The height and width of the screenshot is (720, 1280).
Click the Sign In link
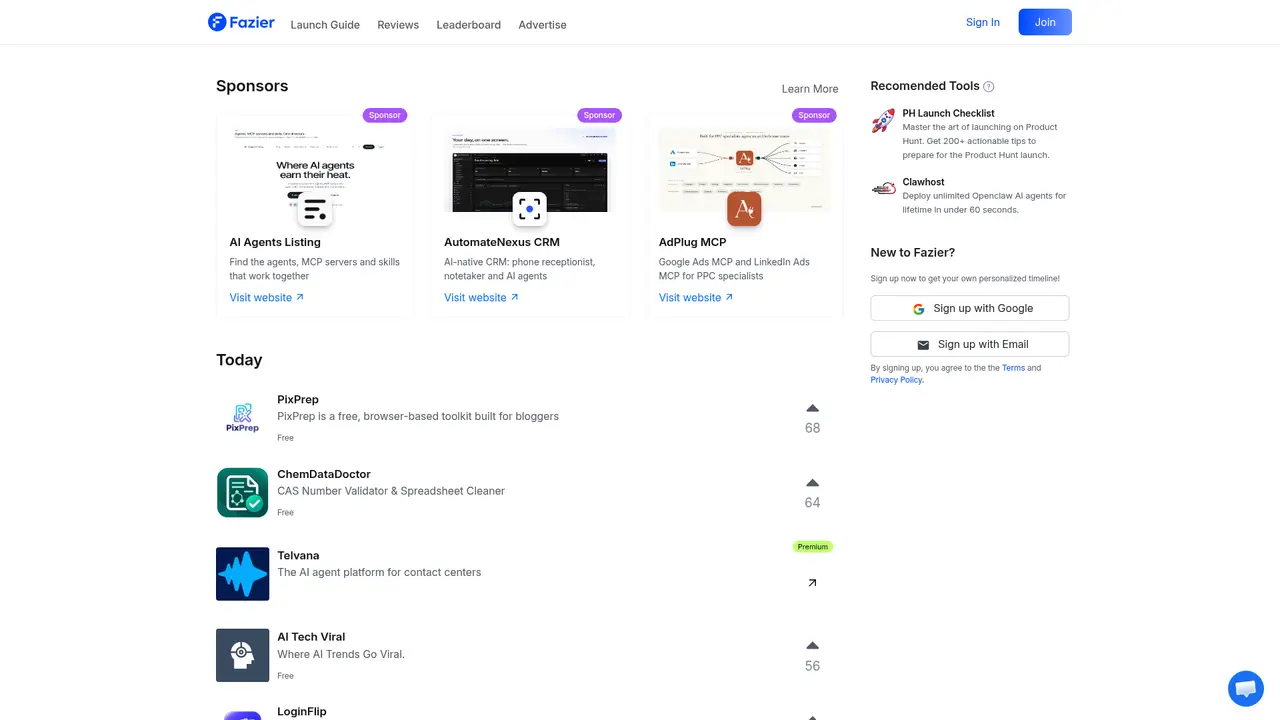[983, 22]
